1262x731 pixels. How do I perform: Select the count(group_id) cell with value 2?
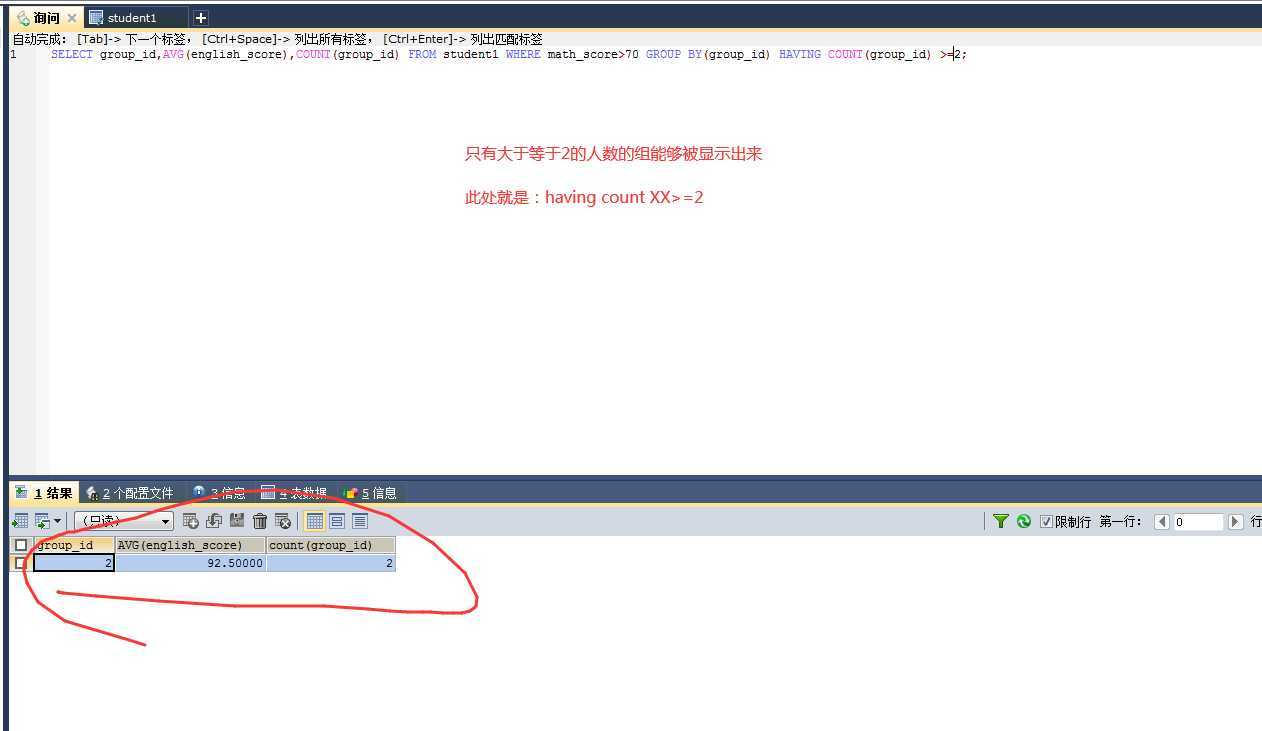(x=331, y=563)
